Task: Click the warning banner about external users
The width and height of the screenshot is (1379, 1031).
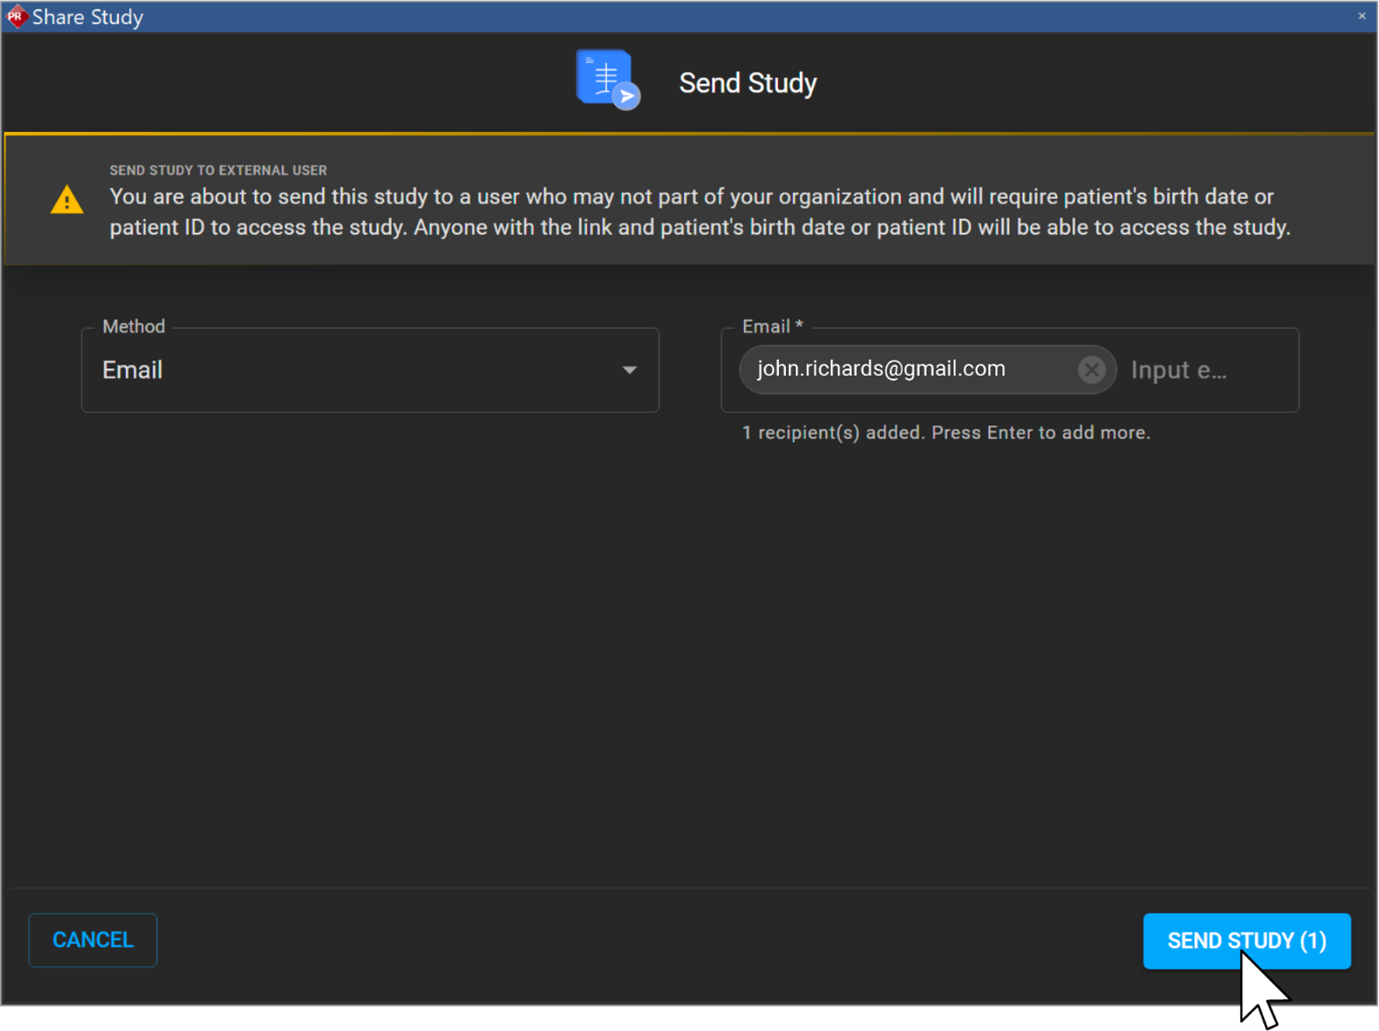Action: pyautogui.click(x=690, y=199)
